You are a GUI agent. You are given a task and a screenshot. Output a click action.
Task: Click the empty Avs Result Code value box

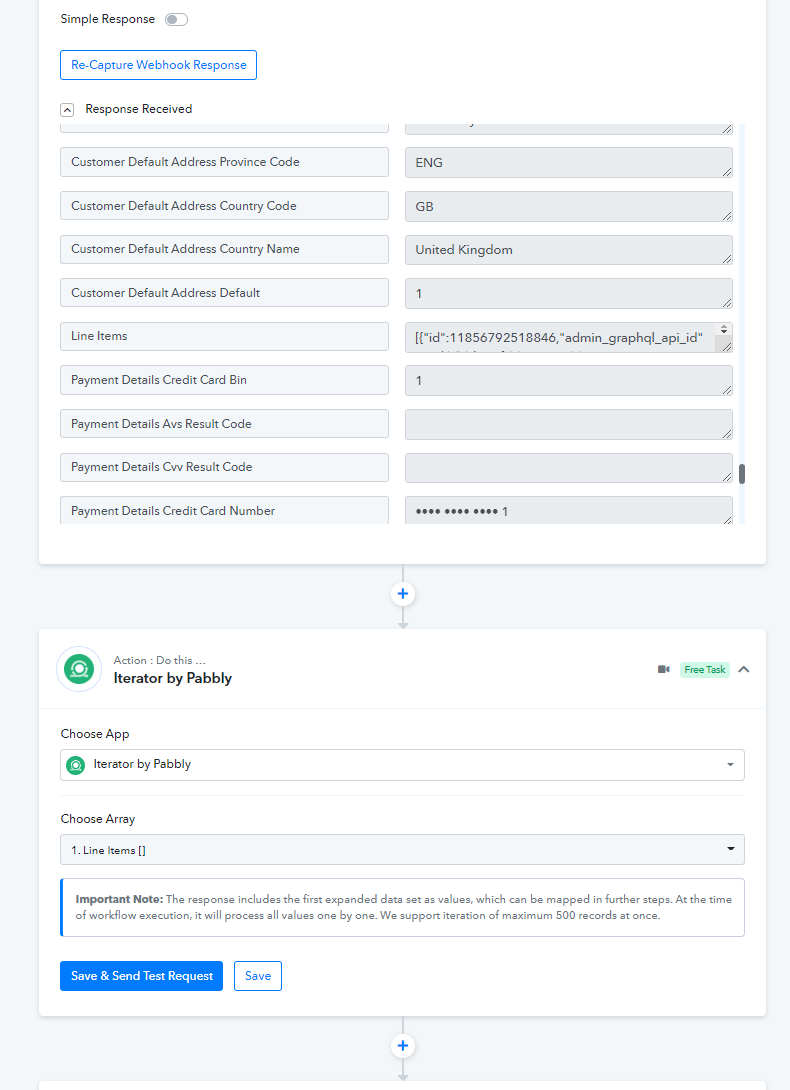click(x=568, y=424)
